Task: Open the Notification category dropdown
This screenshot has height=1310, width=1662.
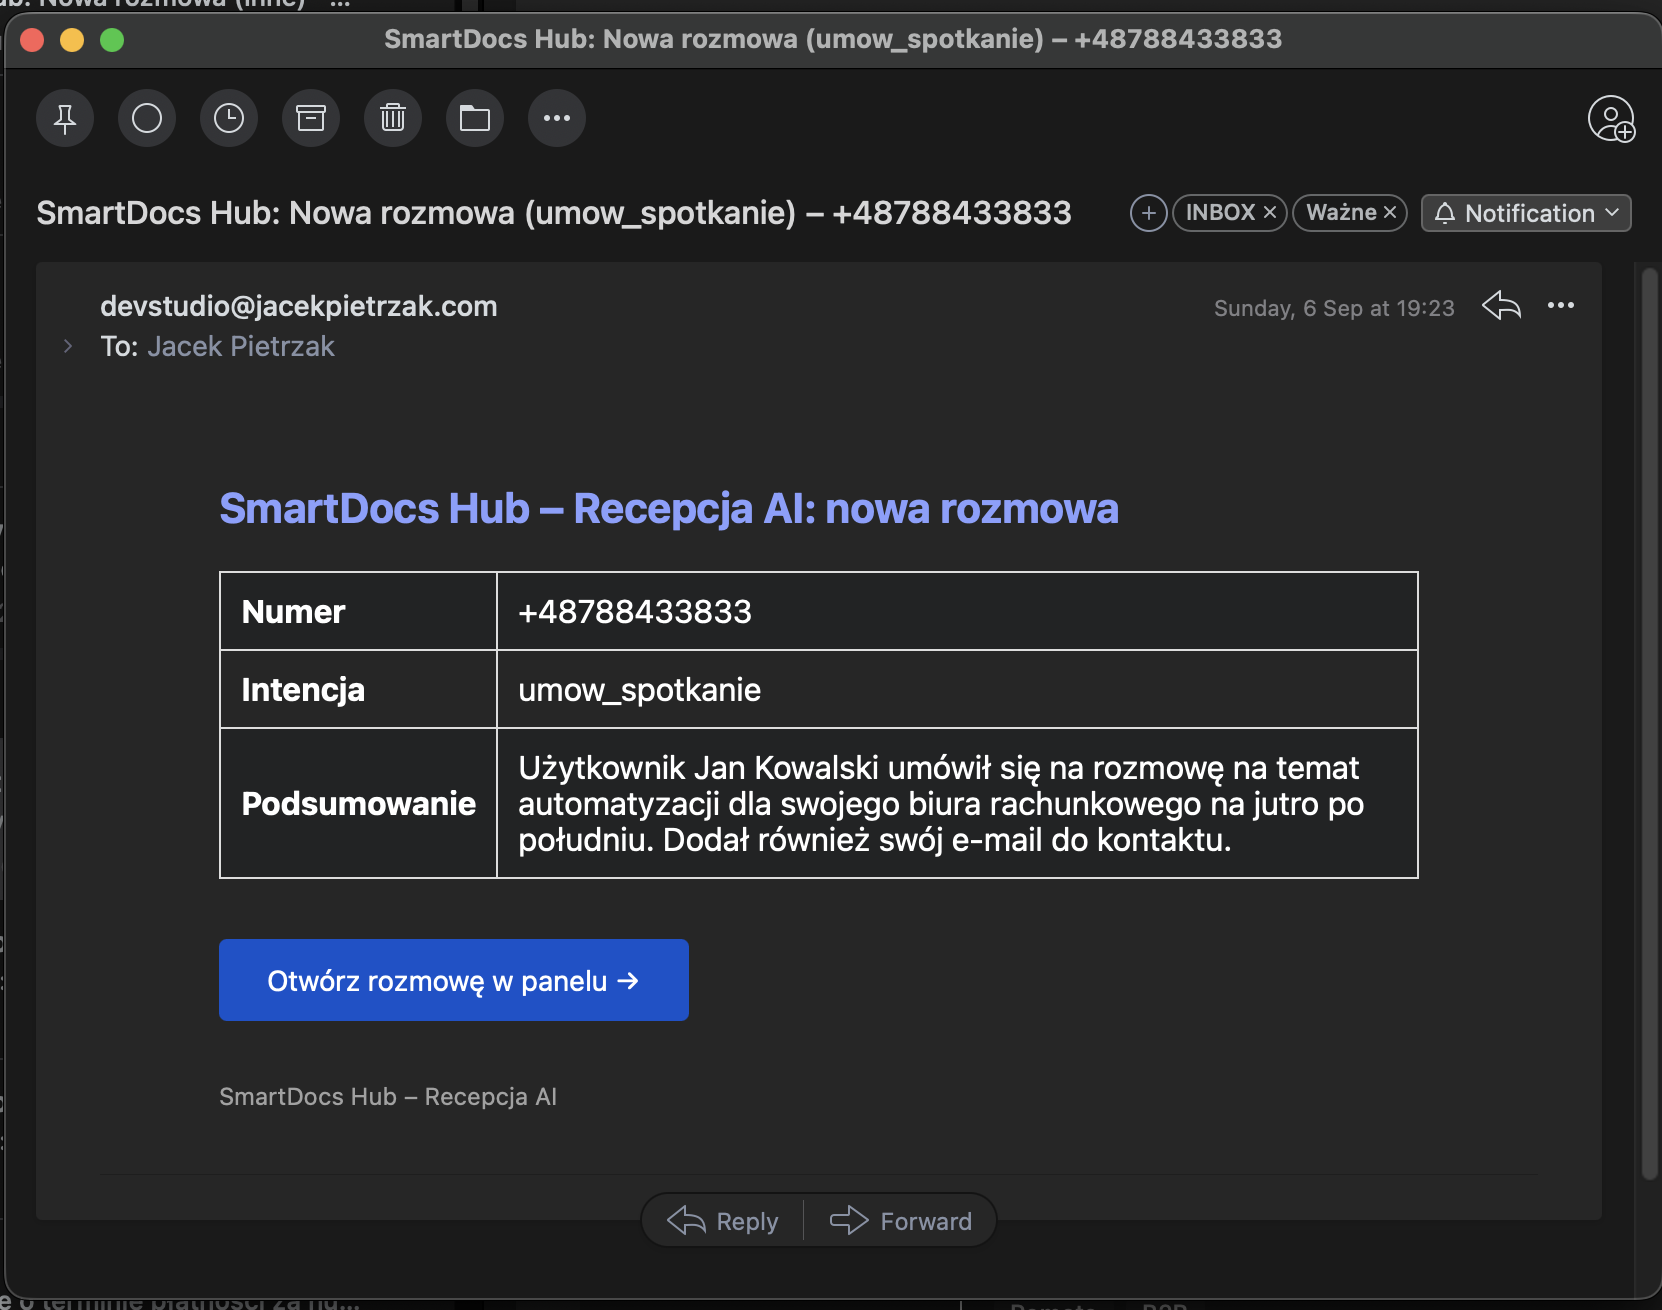Action: pyautogui.click(x=1526, y=213)
